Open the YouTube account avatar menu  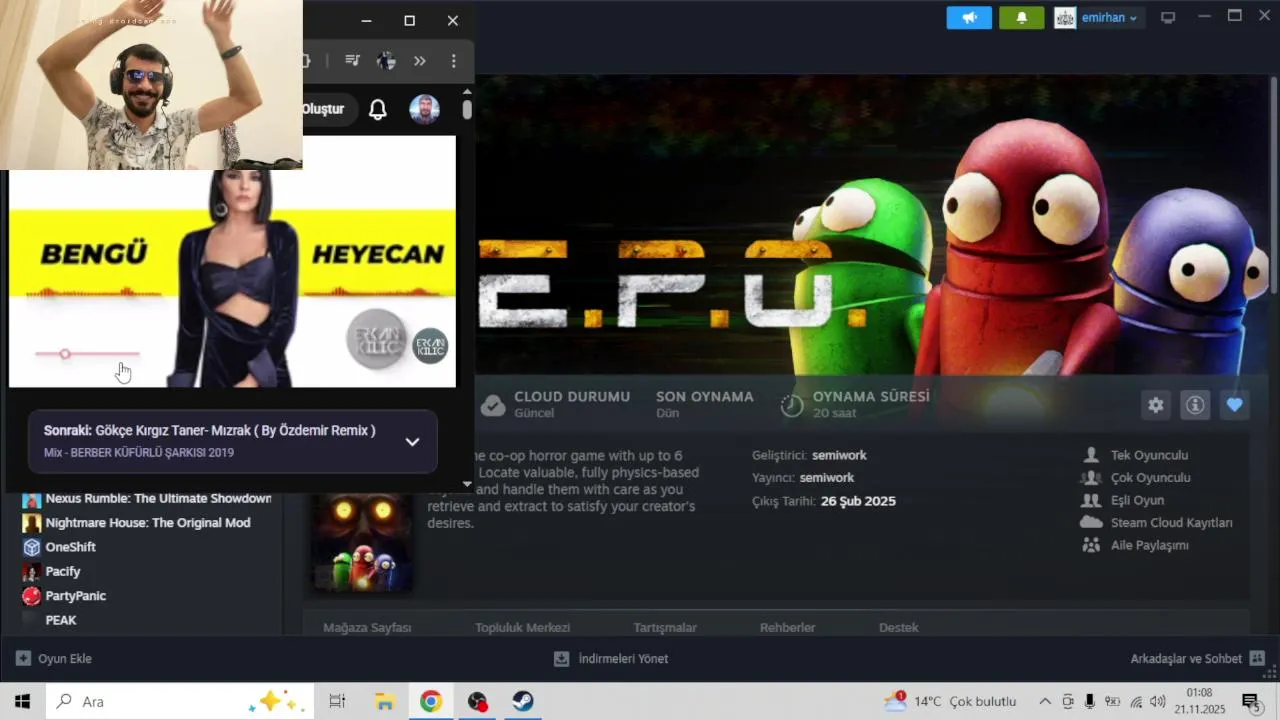point(425,110)
